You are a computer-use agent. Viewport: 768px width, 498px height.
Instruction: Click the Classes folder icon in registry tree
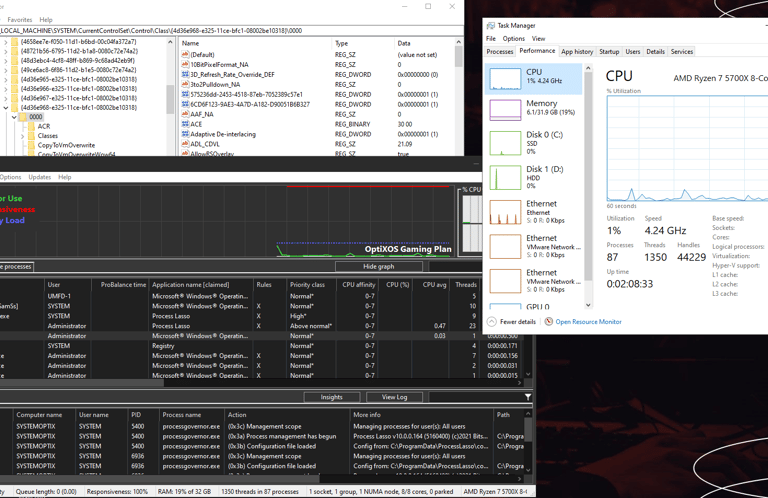[x=32, y=136]
